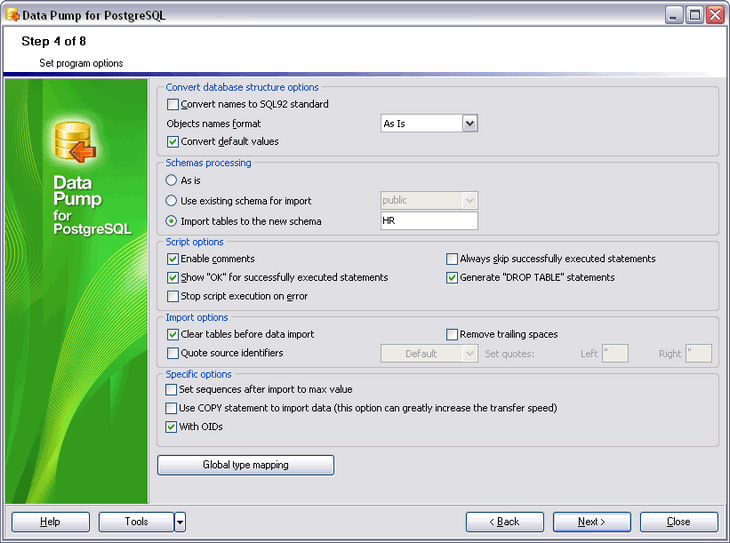Go to next step with Next button
The height and width of the screenshot is (543, 730).
point(591,522)
